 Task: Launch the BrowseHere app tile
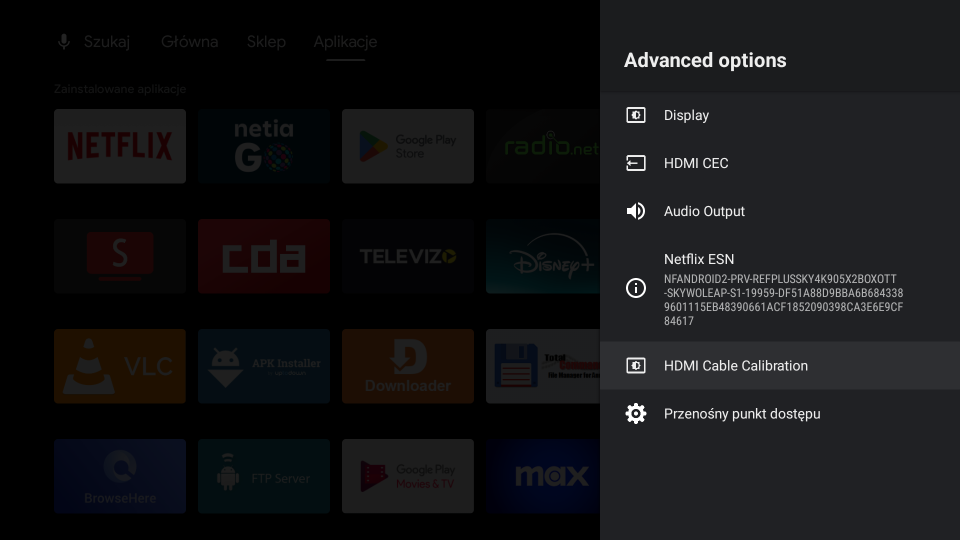click(x=120, y=476)
